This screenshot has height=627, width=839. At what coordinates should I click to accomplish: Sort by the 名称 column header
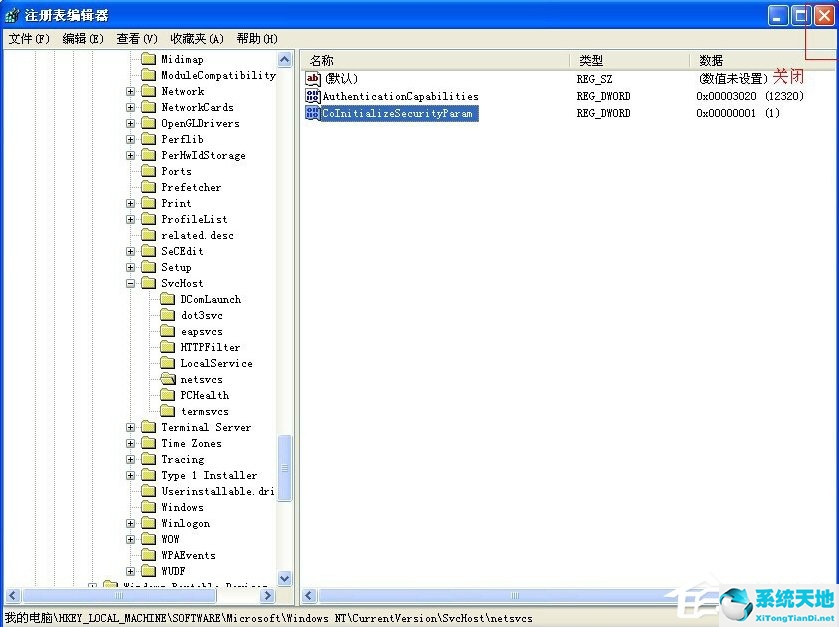click(x=435, y=60)
